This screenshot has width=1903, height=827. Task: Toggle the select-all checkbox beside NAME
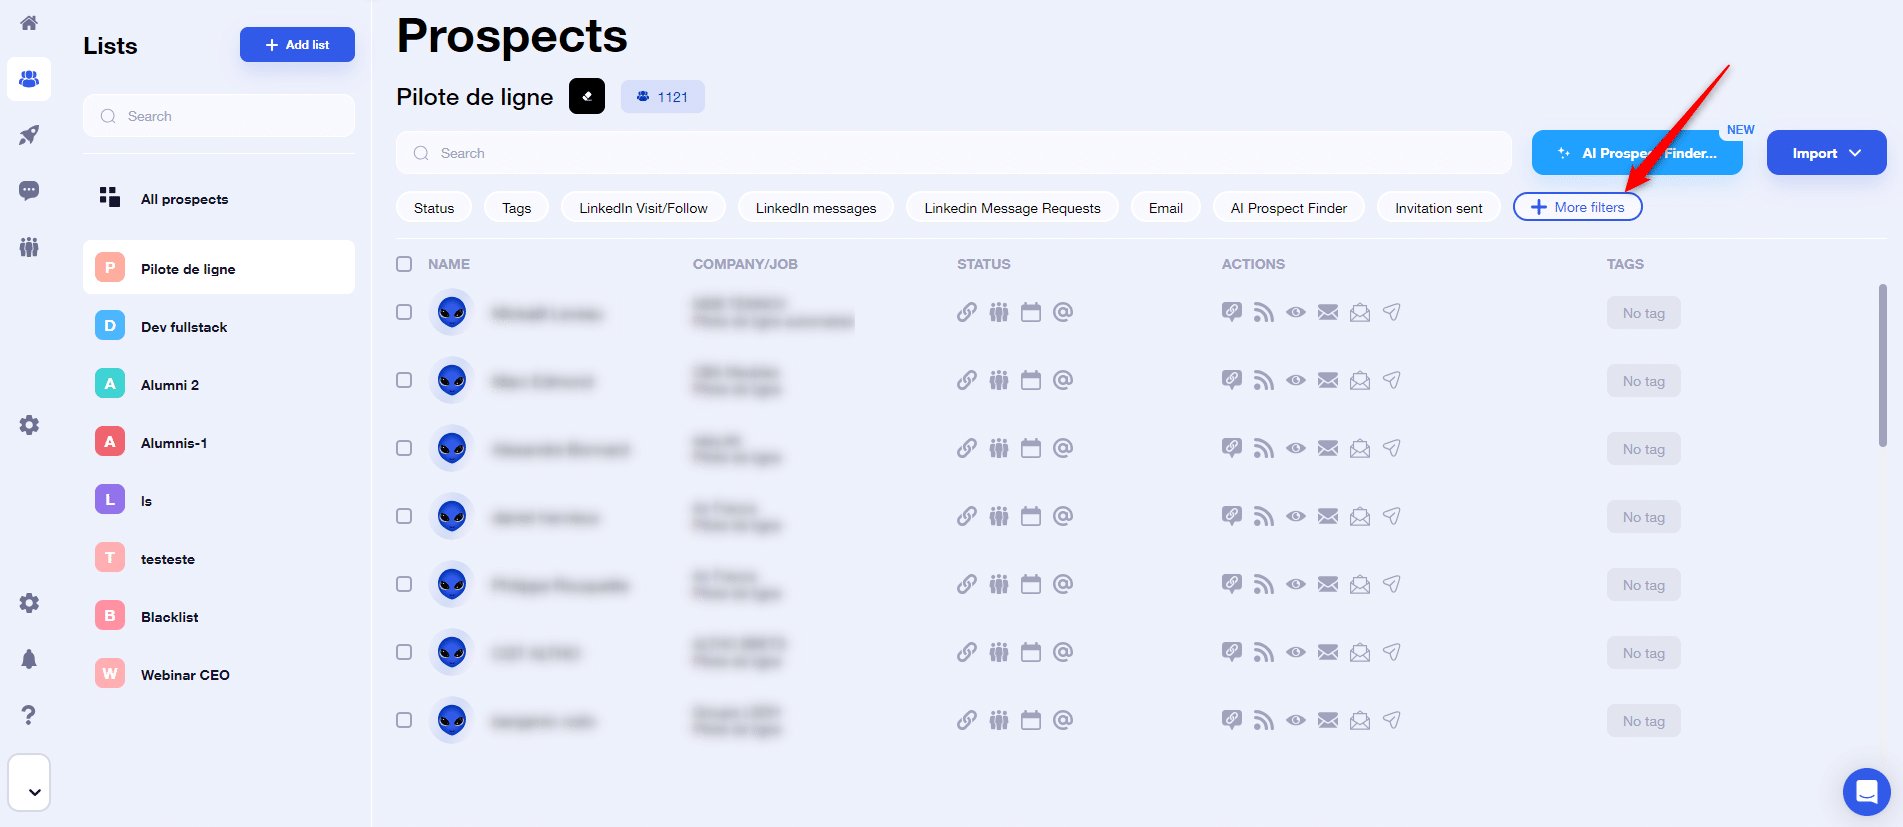coord(404,264)
